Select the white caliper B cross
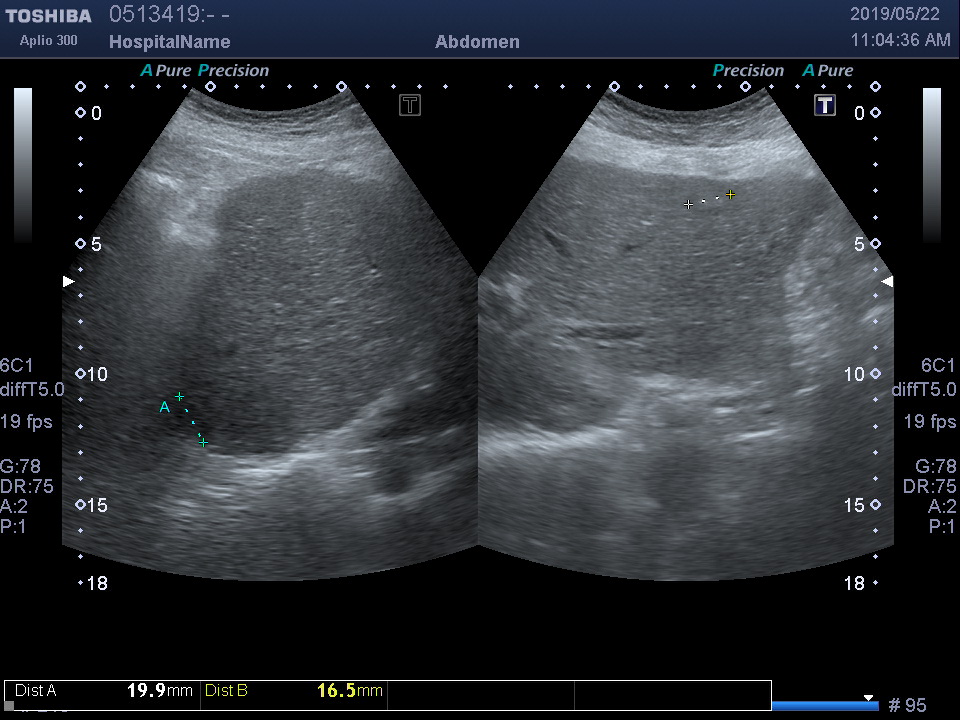Viewport: 960px width, 720px height. (x=688, y=204)
